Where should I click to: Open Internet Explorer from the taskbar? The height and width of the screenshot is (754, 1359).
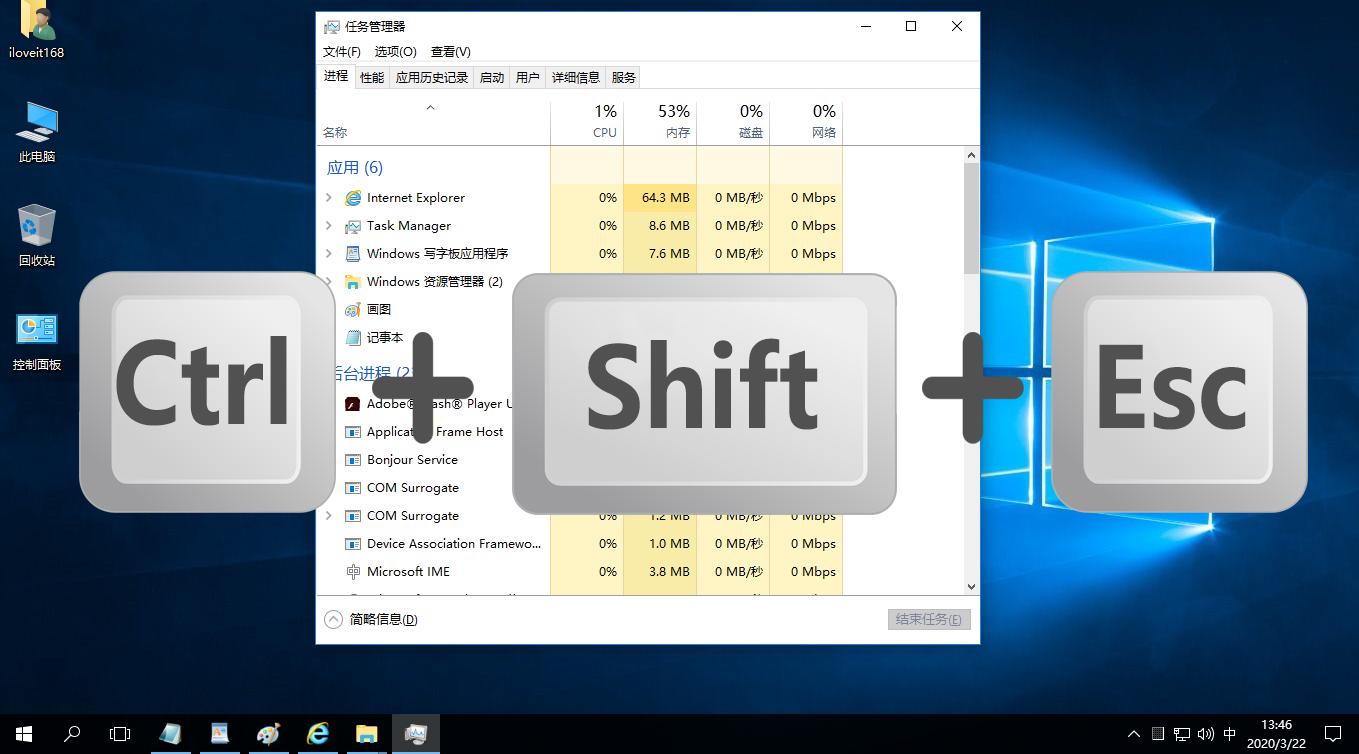(317, 733)
